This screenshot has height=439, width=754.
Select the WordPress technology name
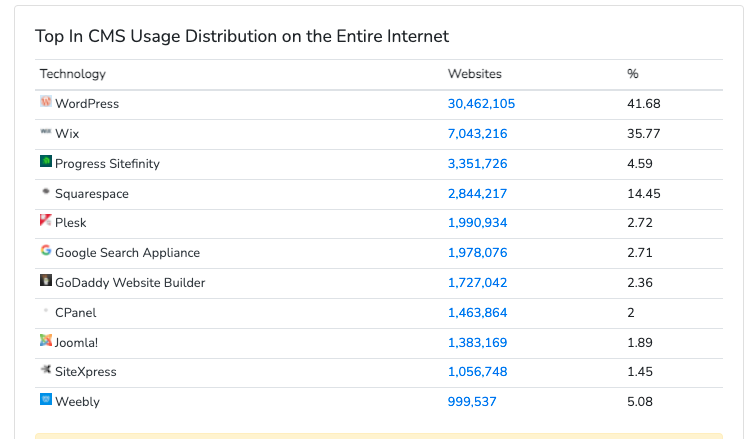pos(87,104)
